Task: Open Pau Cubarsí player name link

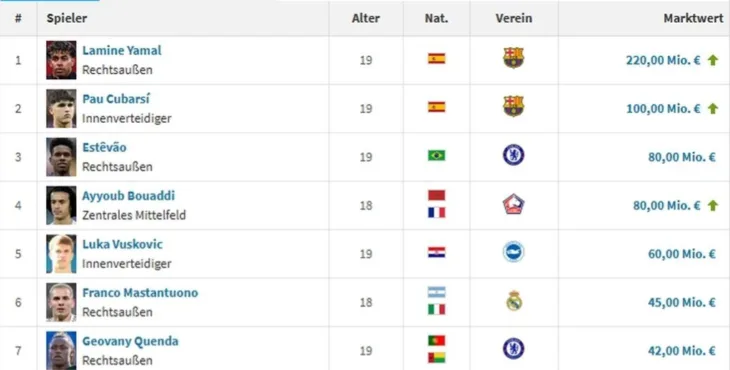Action: click(x=116, y=99)
